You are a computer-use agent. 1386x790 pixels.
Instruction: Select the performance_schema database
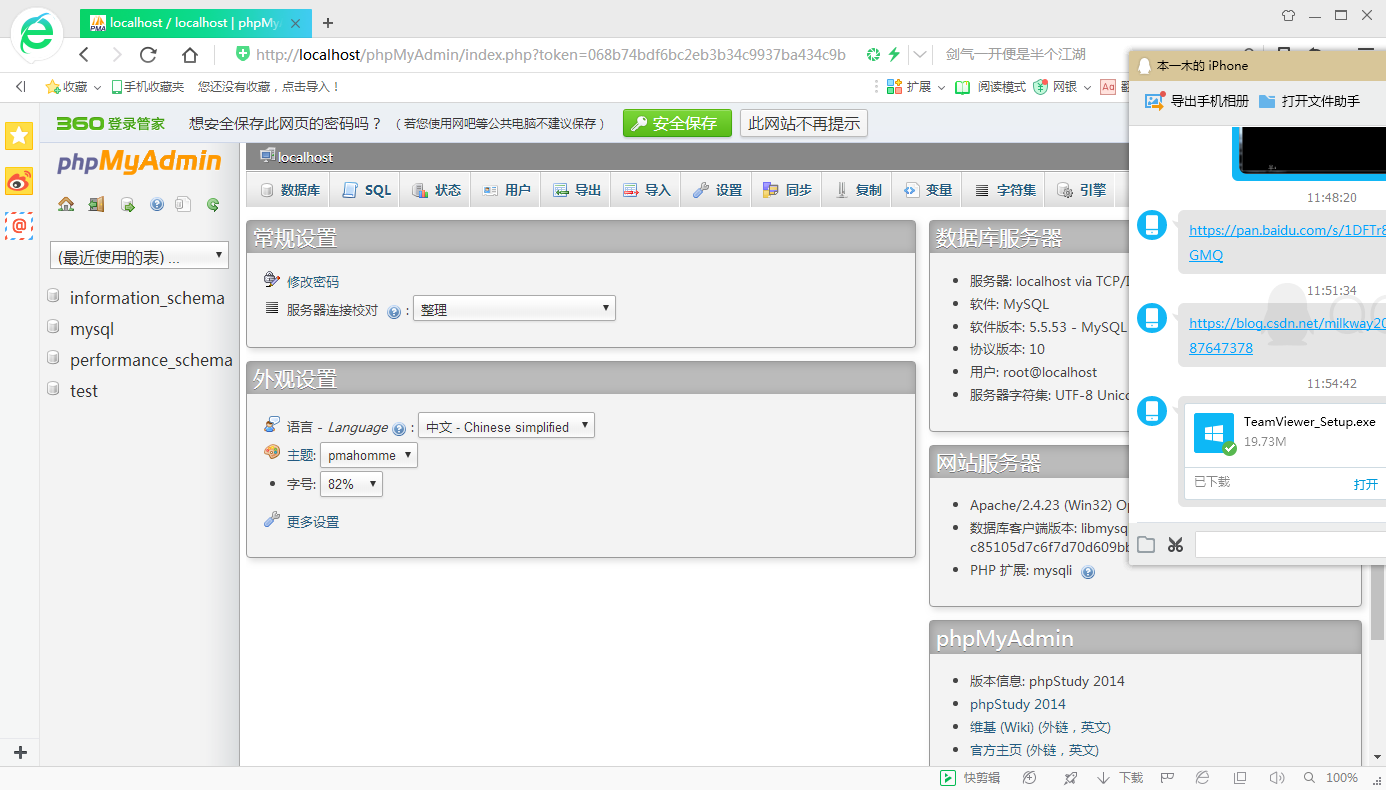(151, 360)
